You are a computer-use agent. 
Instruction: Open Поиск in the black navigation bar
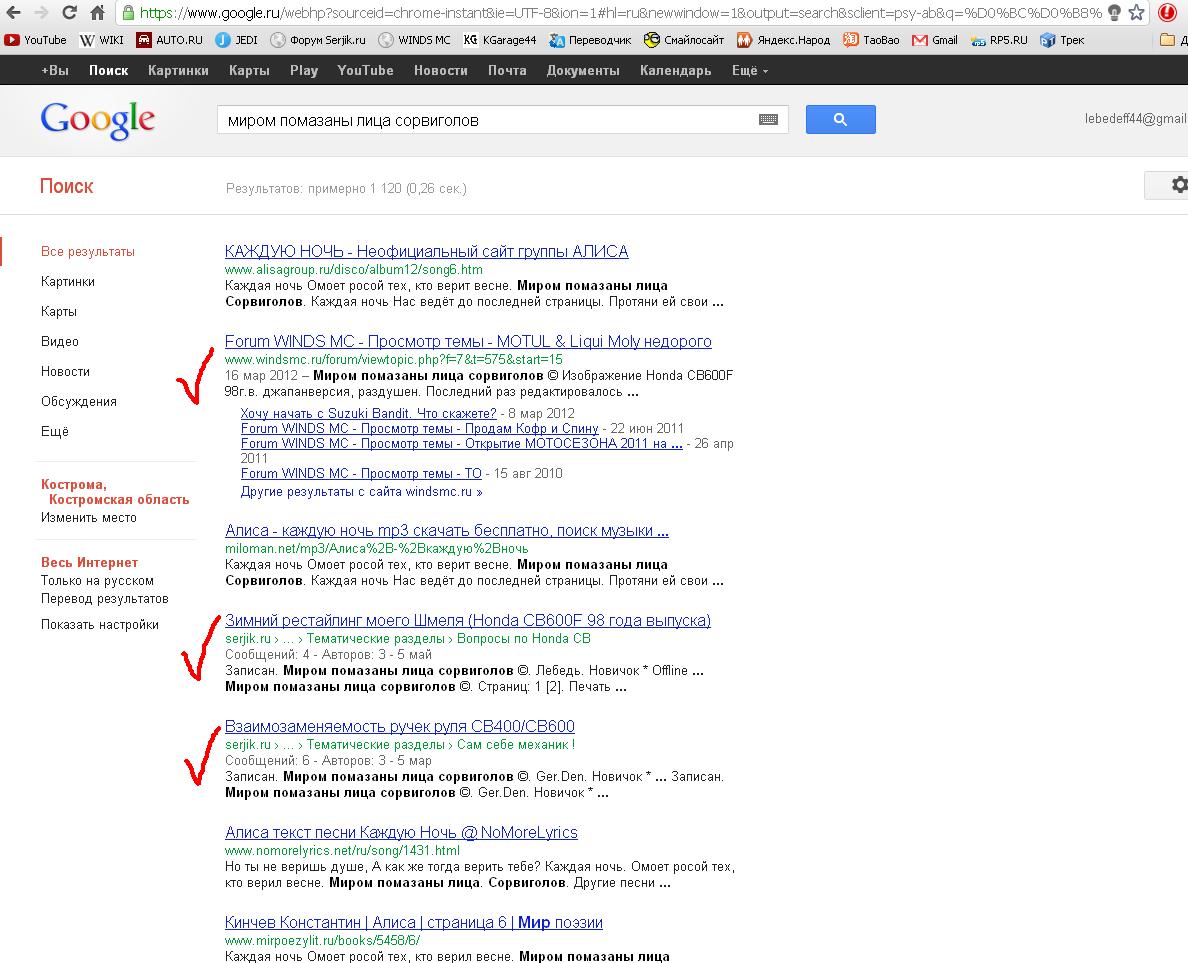click(x=108, y=70)
